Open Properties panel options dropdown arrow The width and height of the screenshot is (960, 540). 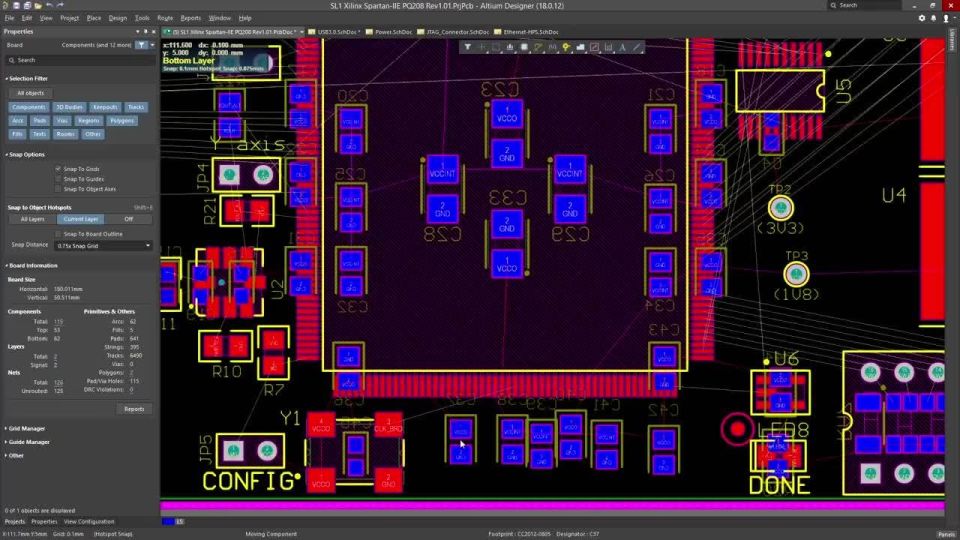[137, 31]
